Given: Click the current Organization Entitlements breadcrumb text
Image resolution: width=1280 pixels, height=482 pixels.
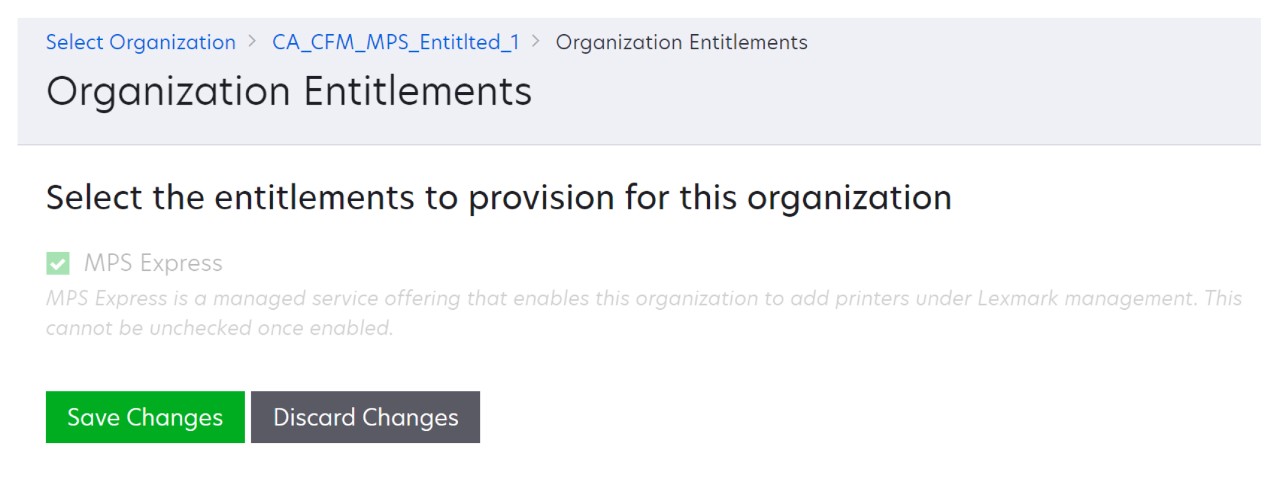Looking at the screenshot, I should pos(681,42).
